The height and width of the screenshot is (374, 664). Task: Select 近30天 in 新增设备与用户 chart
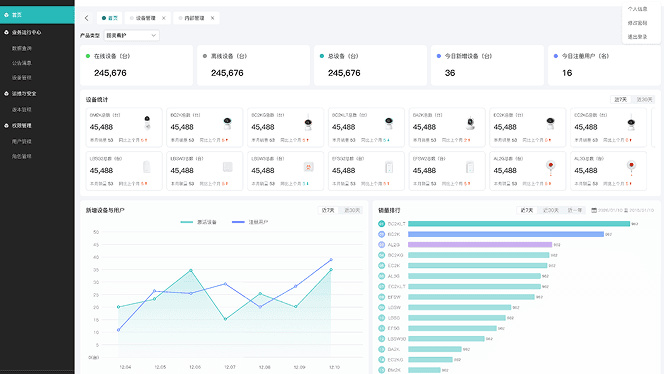tap(352, 210)
